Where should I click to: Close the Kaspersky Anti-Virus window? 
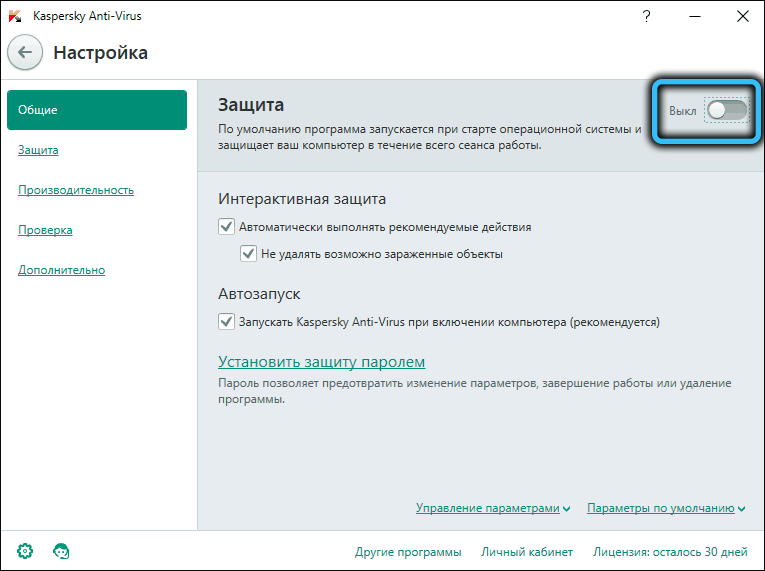coord(743,17)
